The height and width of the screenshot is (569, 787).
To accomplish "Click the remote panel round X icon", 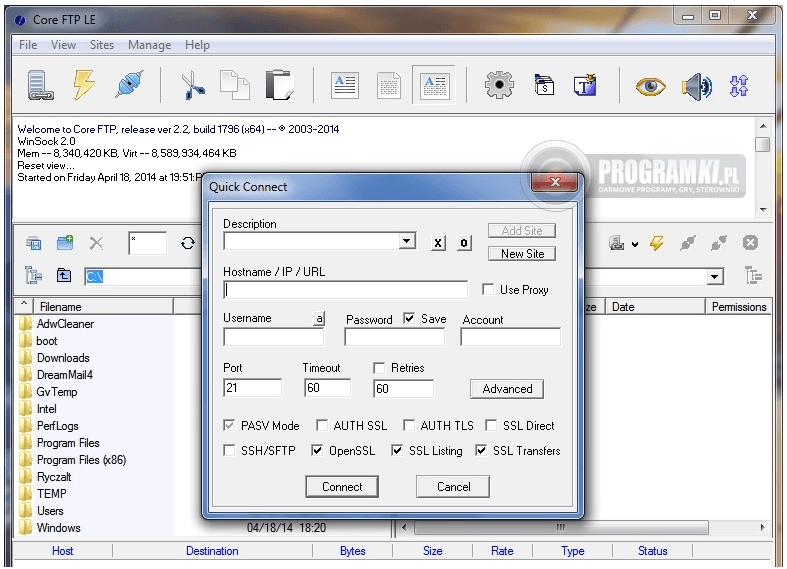I will click(x=750, y=243).
